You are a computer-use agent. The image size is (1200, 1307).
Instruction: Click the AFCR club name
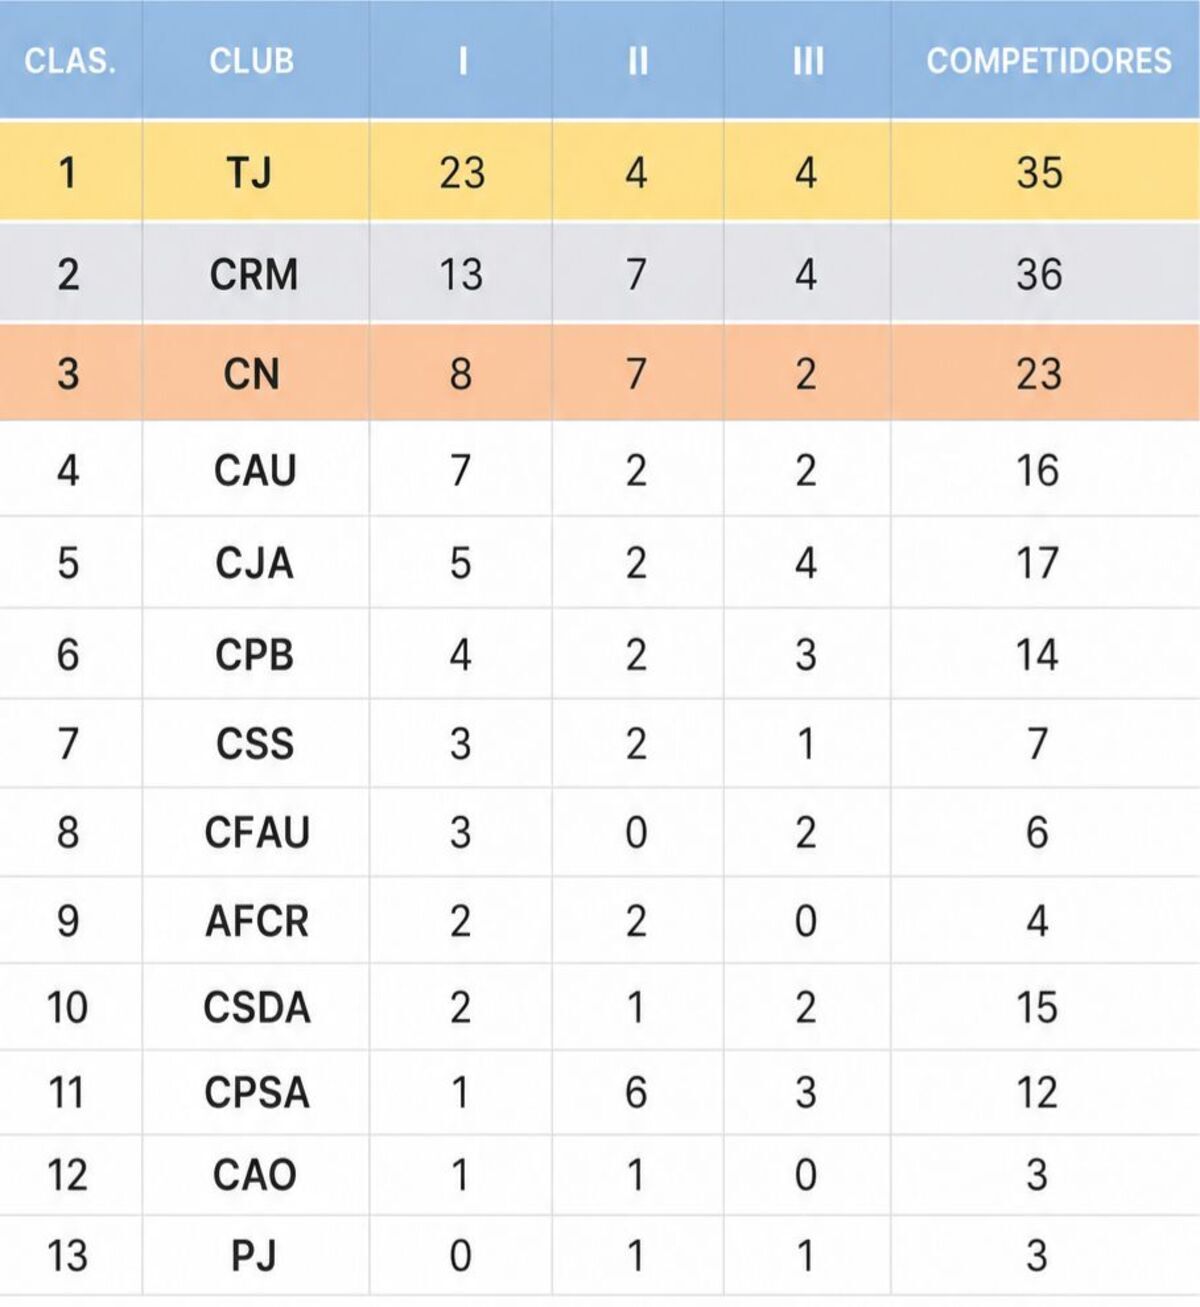tap(257, 921)
